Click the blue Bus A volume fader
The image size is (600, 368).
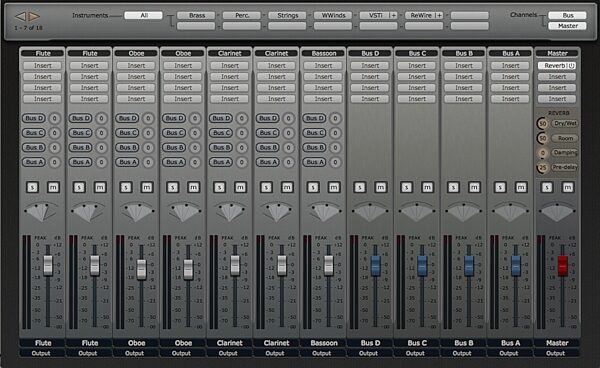[516, 266]
